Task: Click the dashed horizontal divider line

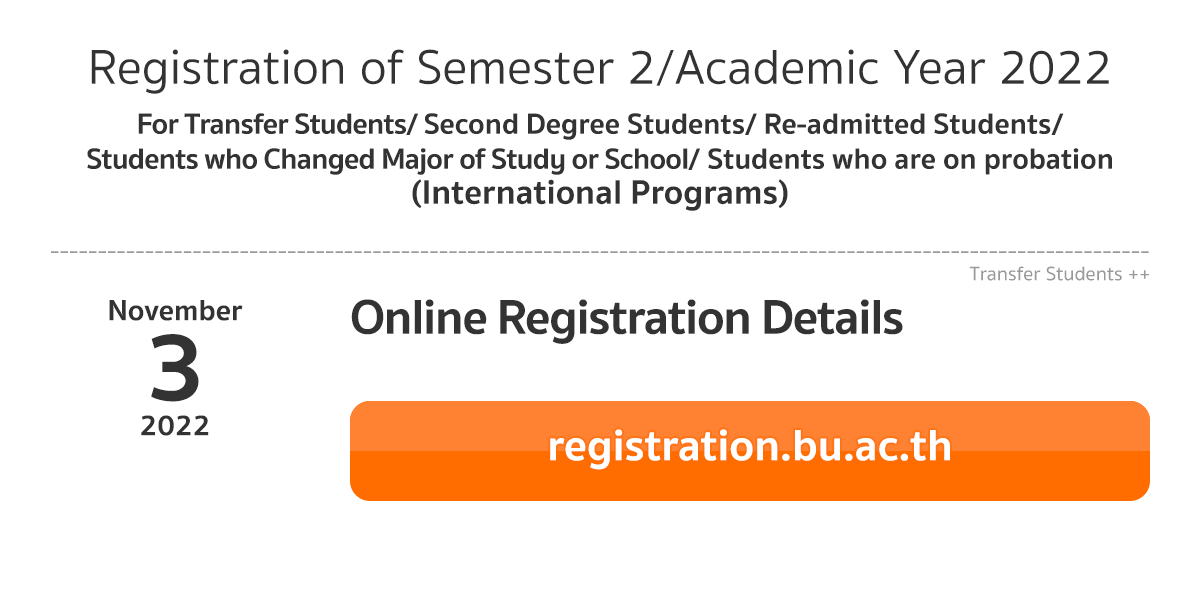Action: point(600,252)
